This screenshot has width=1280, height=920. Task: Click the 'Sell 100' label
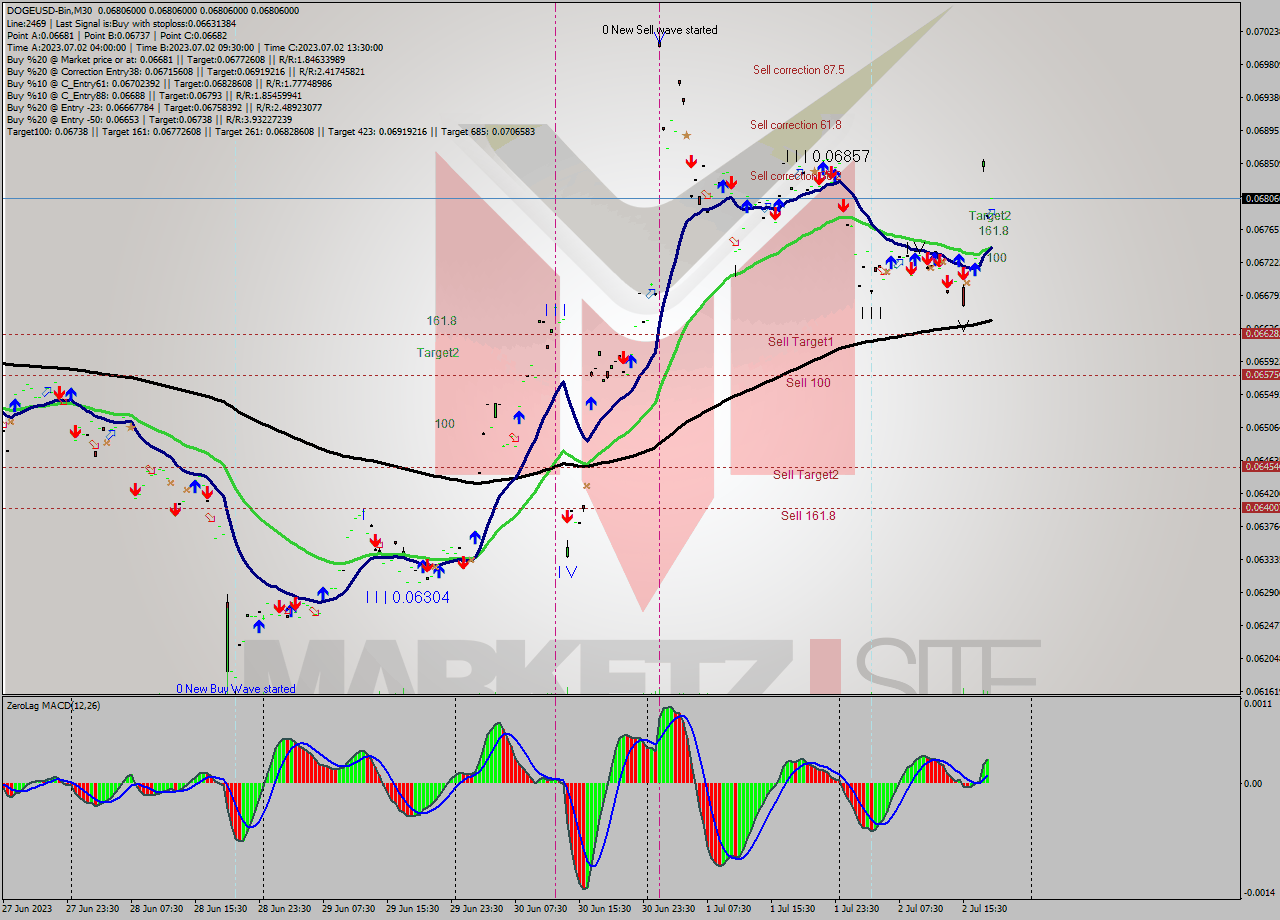(807, 383)
